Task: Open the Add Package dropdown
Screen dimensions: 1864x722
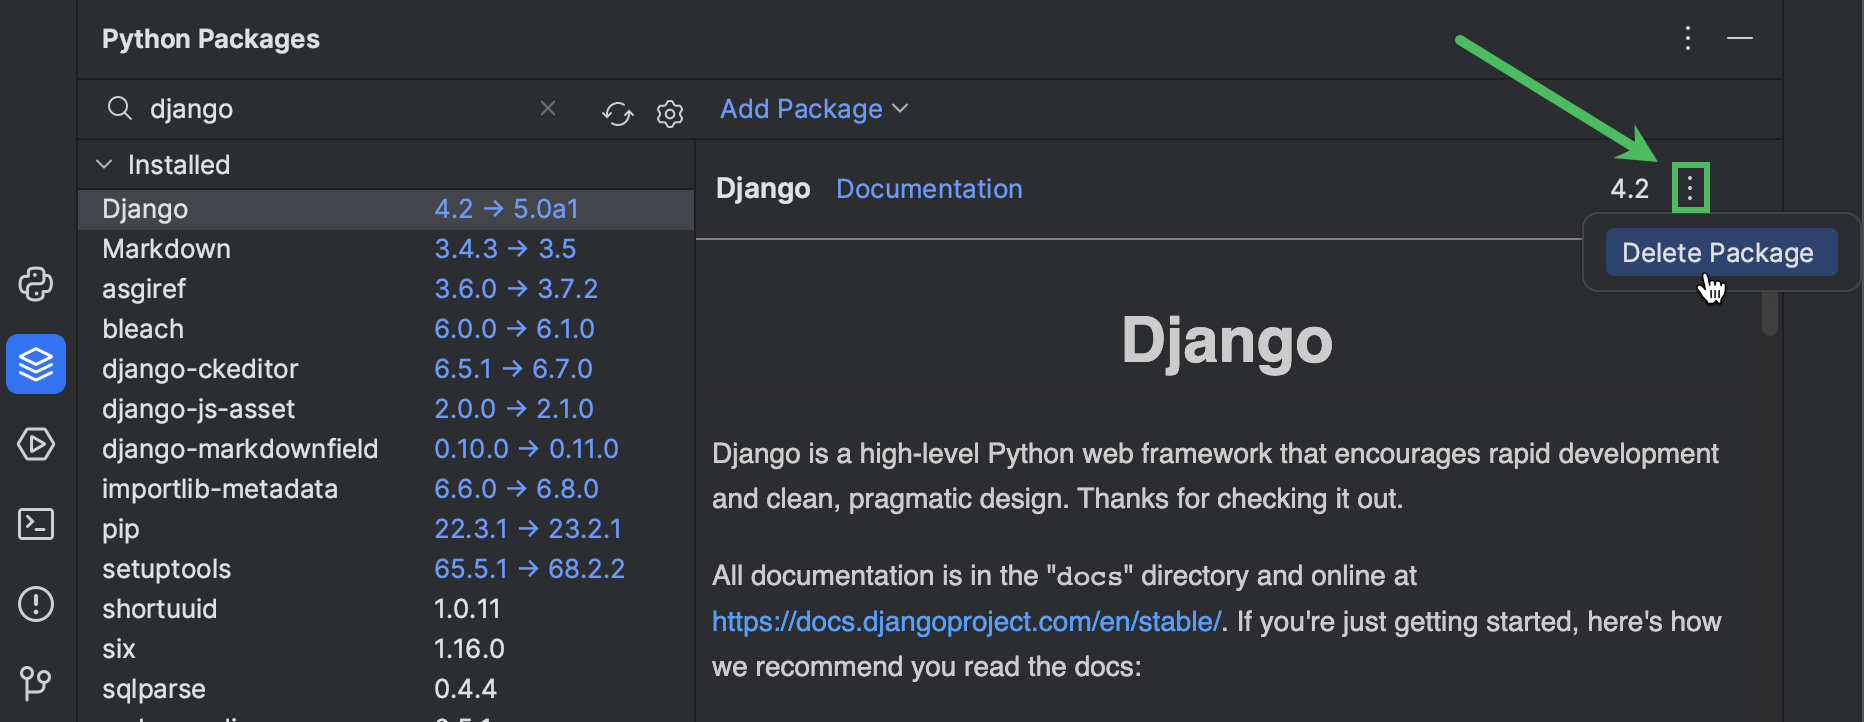Action: coord(814,109)
